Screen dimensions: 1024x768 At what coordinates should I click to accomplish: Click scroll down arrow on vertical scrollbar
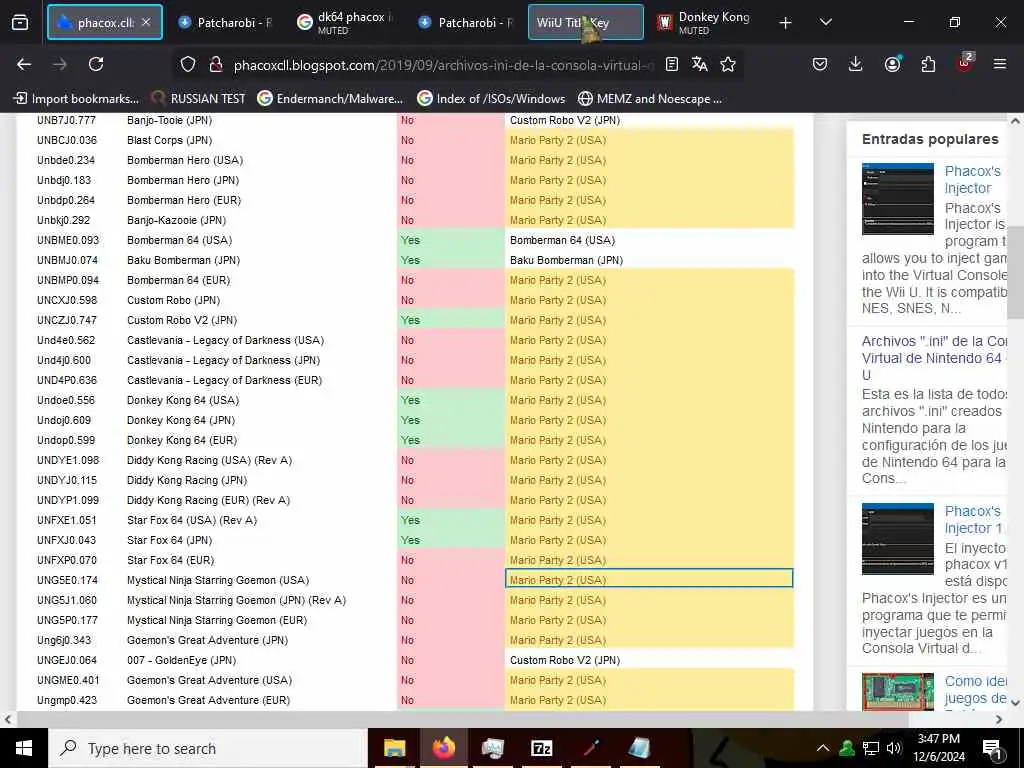[1016, 703]
